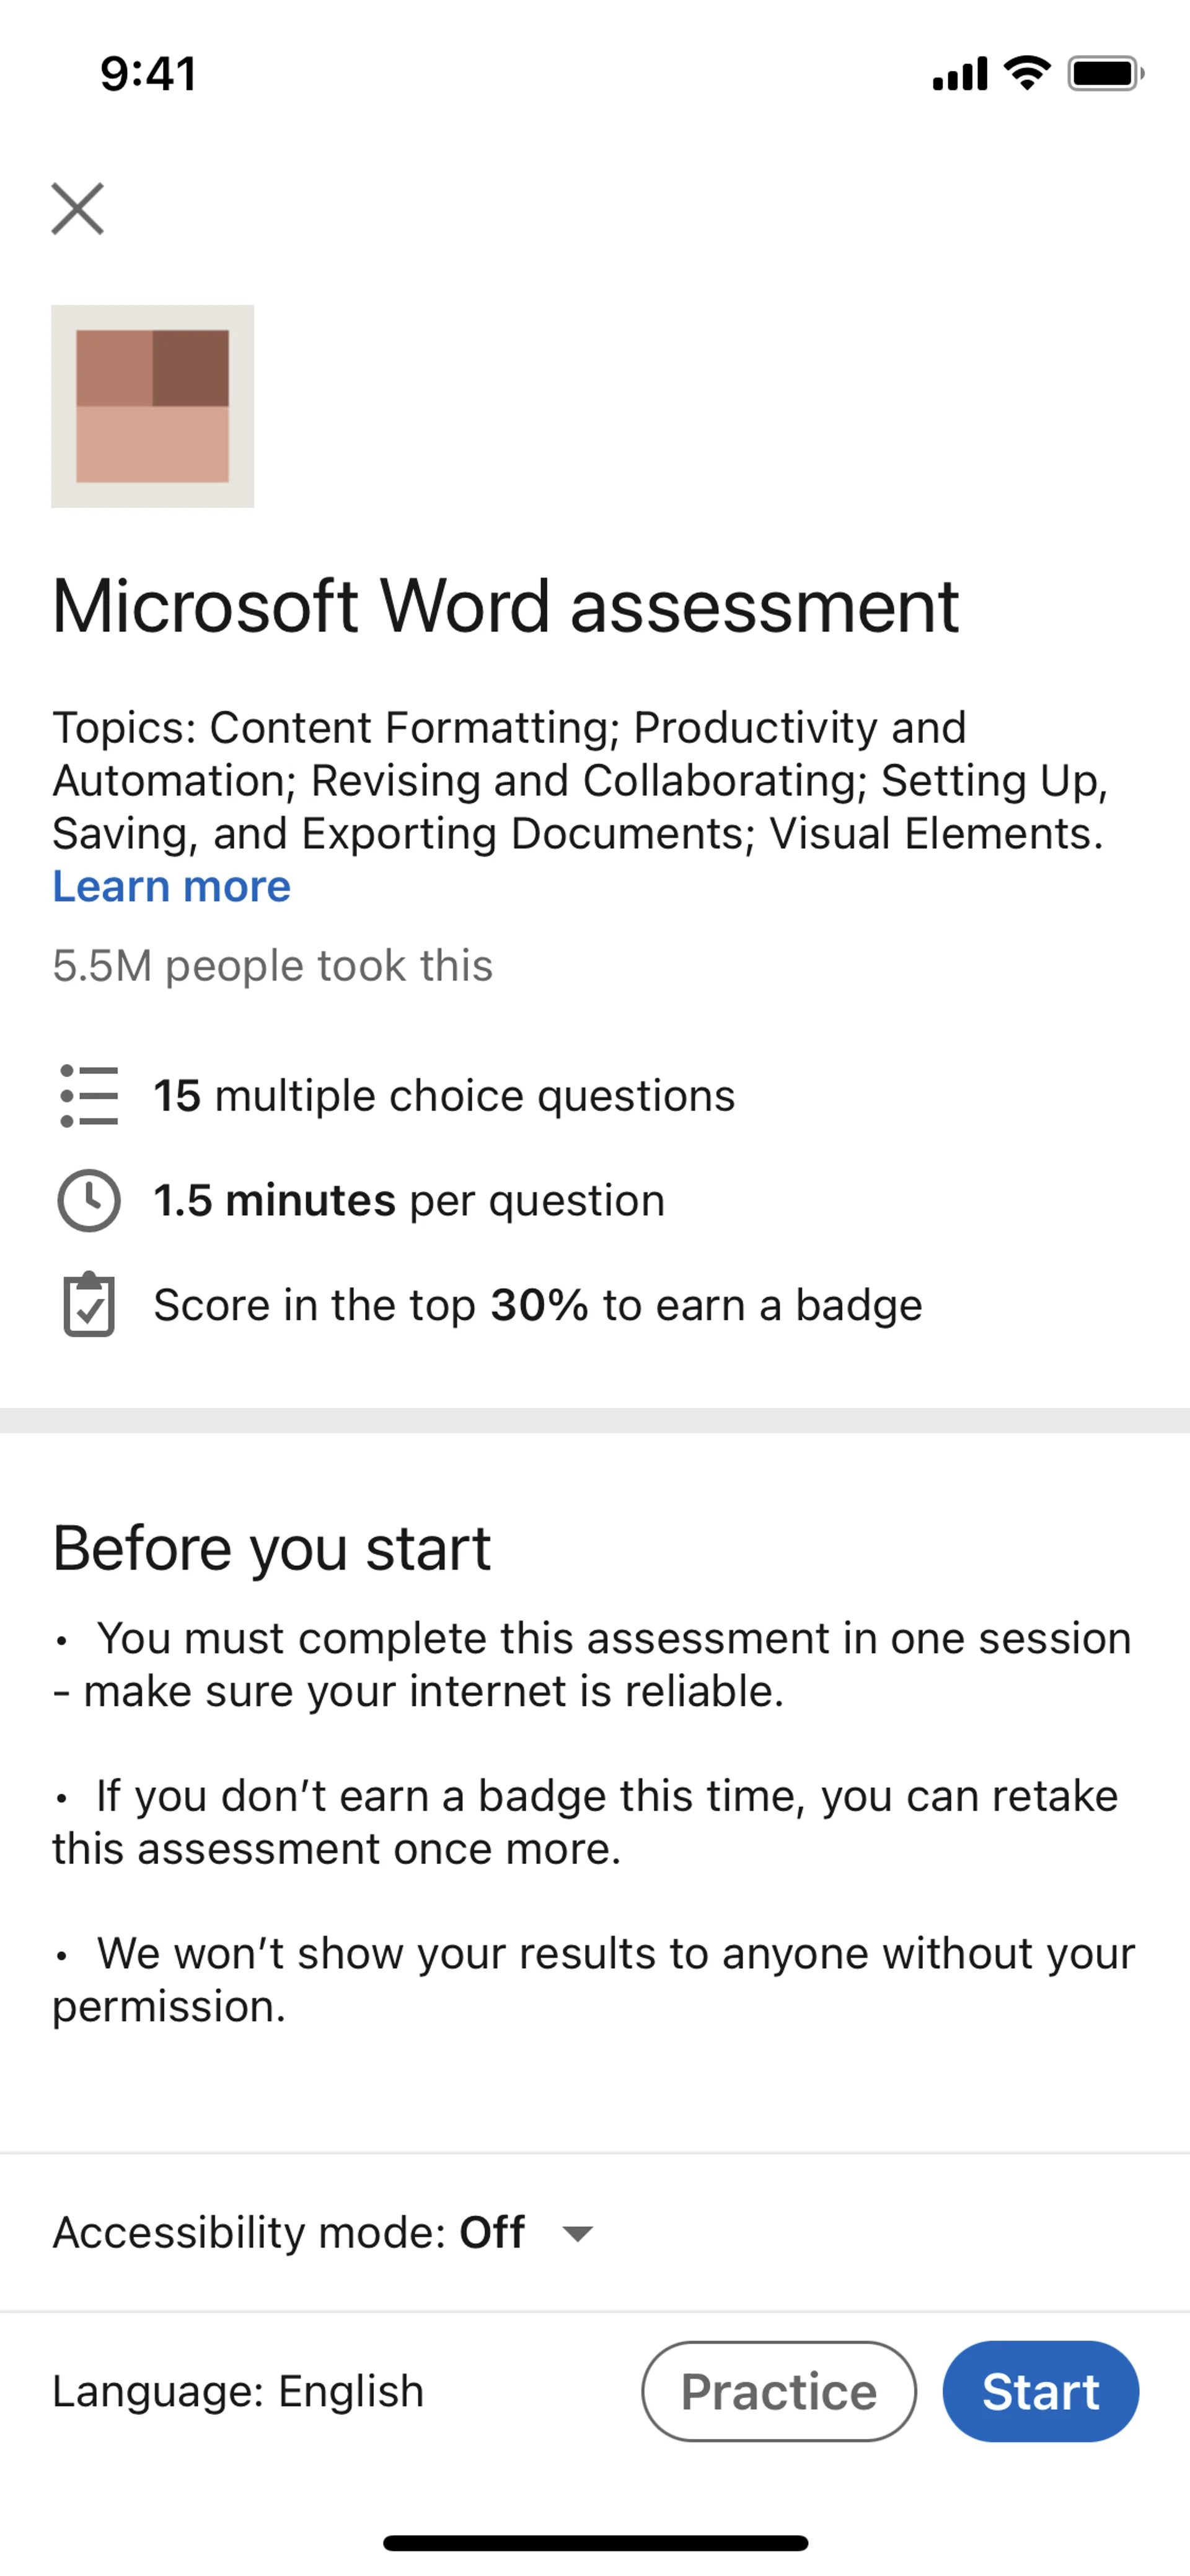
Task: Tap the Topics description paragraph
Action: [x=580, y=780]
